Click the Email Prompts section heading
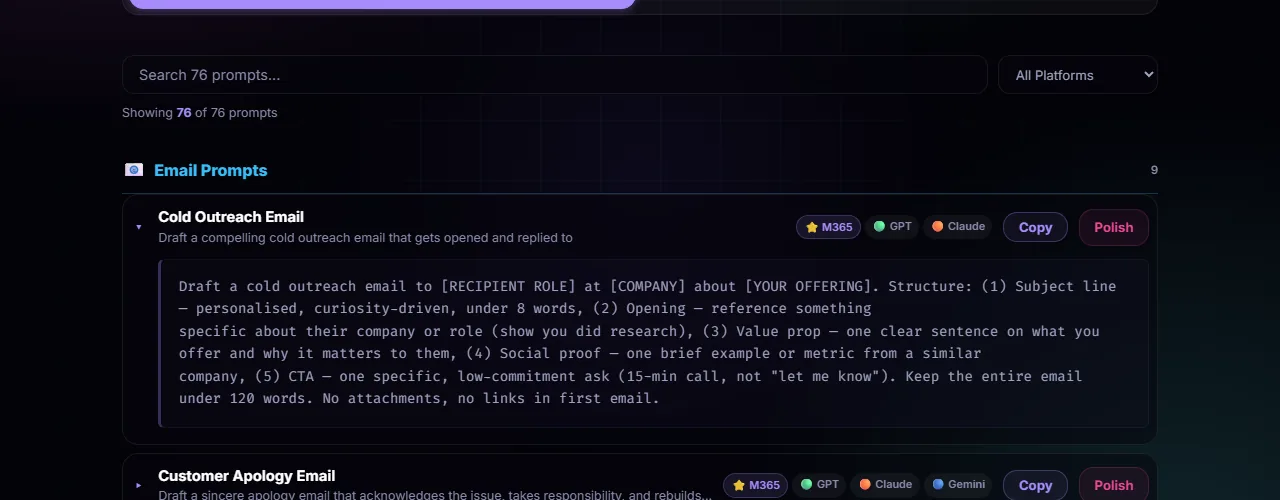 coord(210,170)
